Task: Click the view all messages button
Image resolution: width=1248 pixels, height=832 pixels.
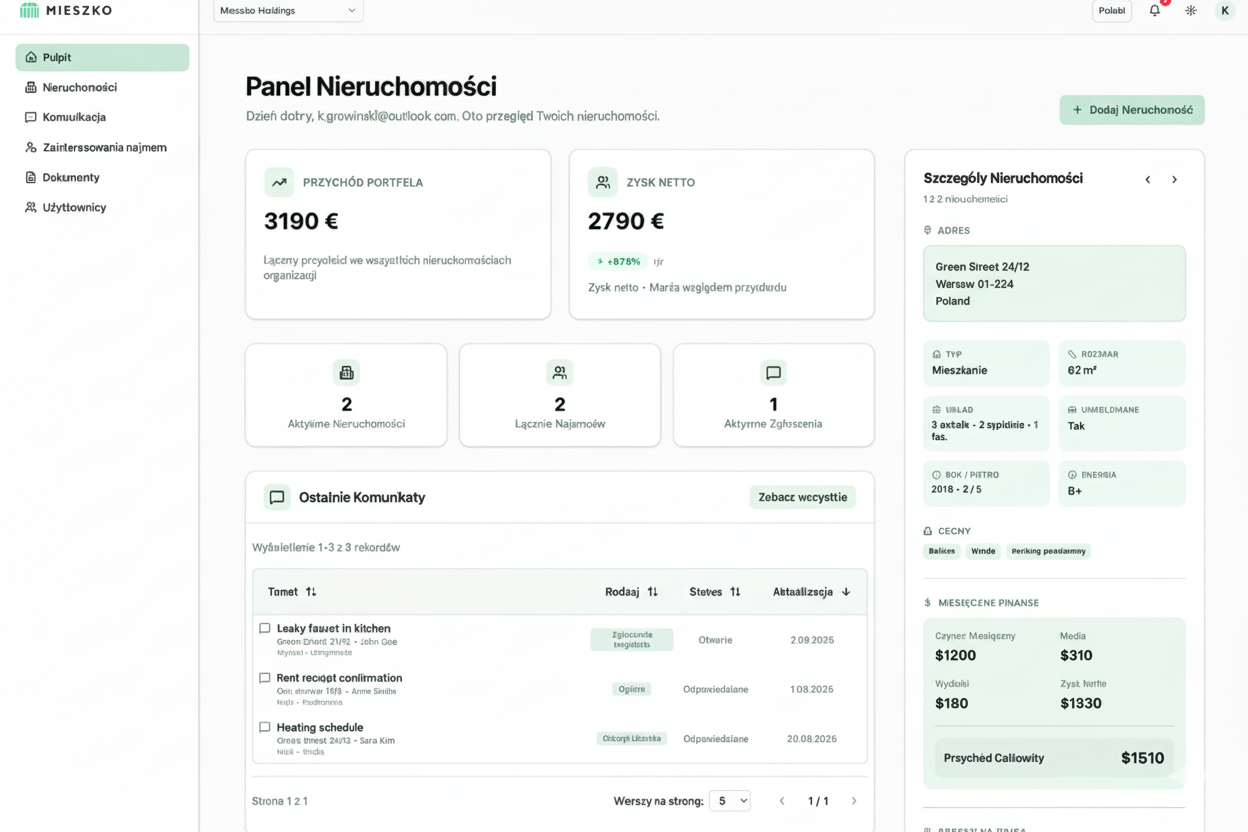Action: pyautogui.click(x=802, y=497)
